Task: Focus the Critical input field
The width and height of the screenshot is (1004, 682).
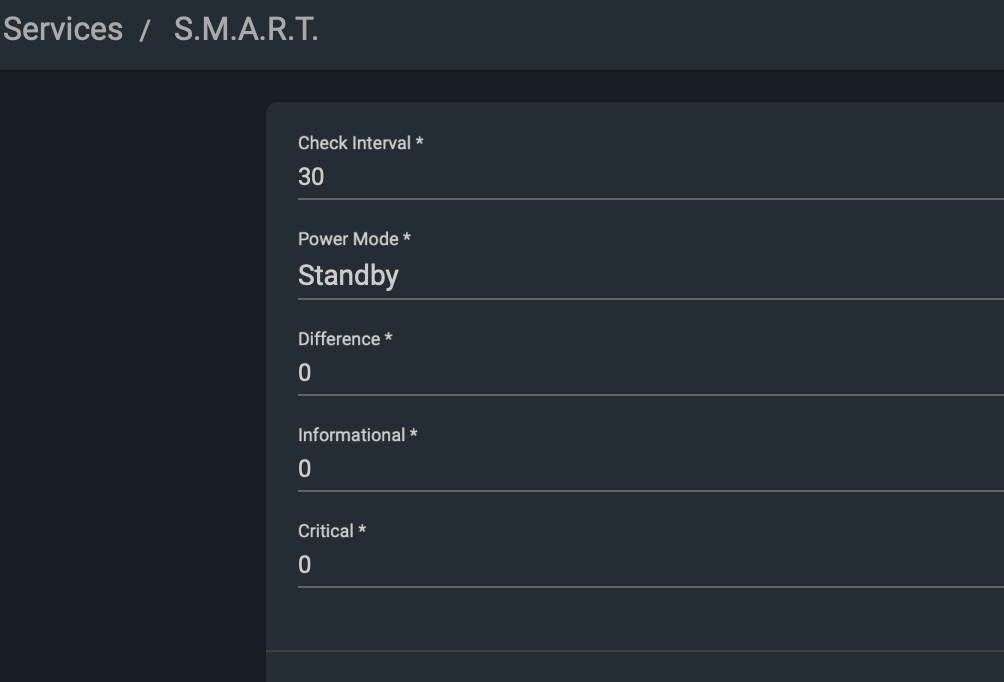Action: [x=650, y=565]
